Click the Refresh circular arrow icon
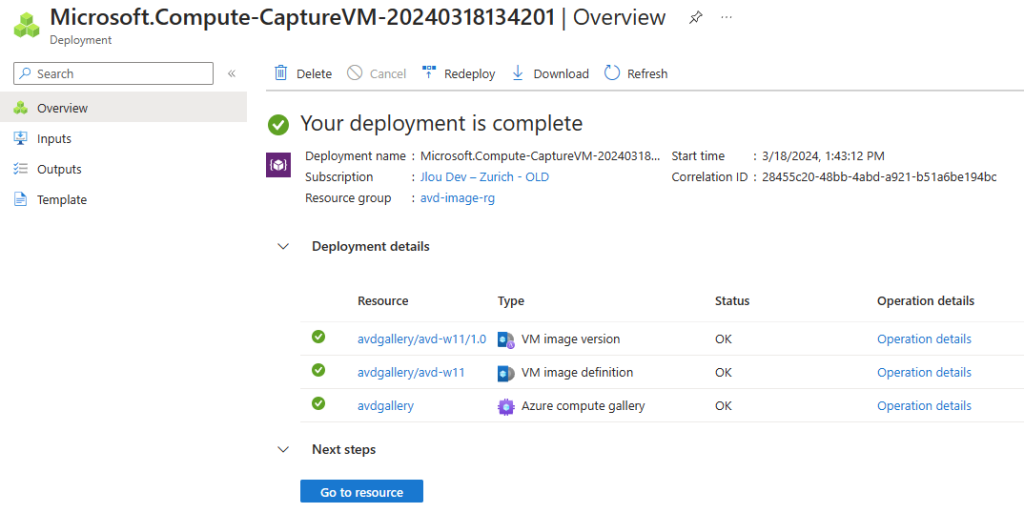1024x513 pixels. (612, 73)
